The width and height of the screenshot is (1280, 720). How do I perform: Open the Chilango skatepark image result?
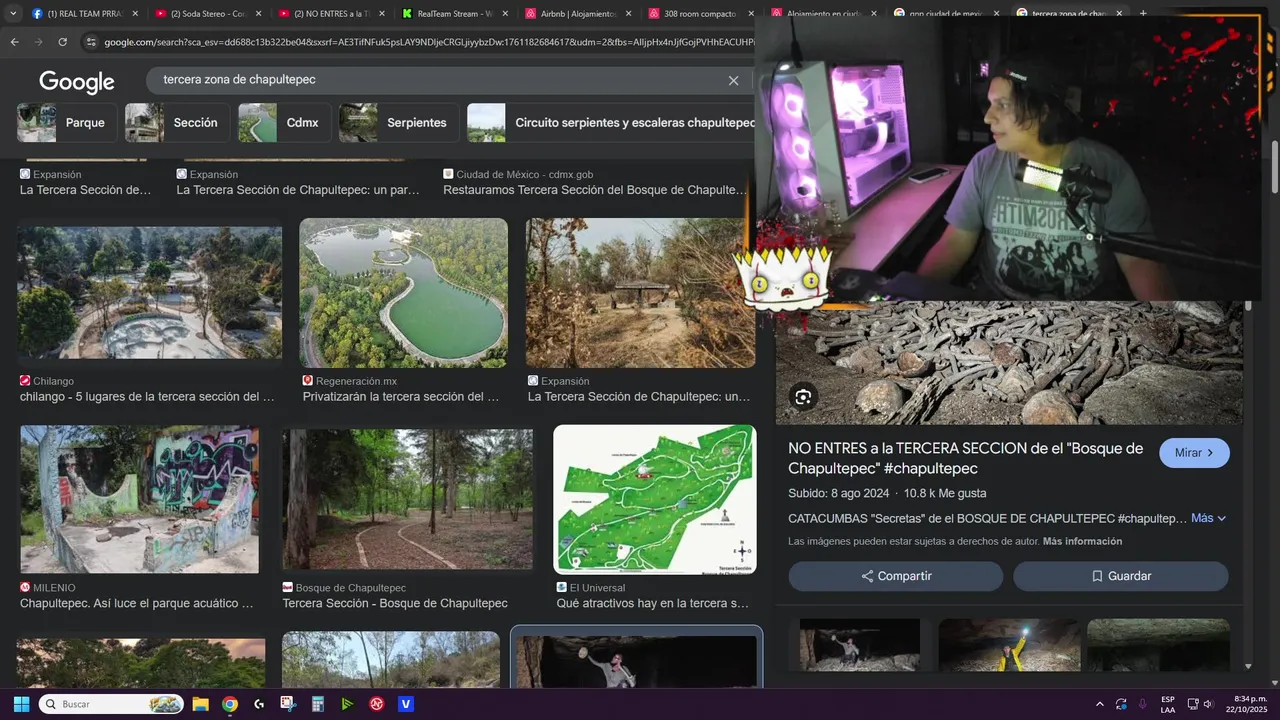(x=149, y=293)
